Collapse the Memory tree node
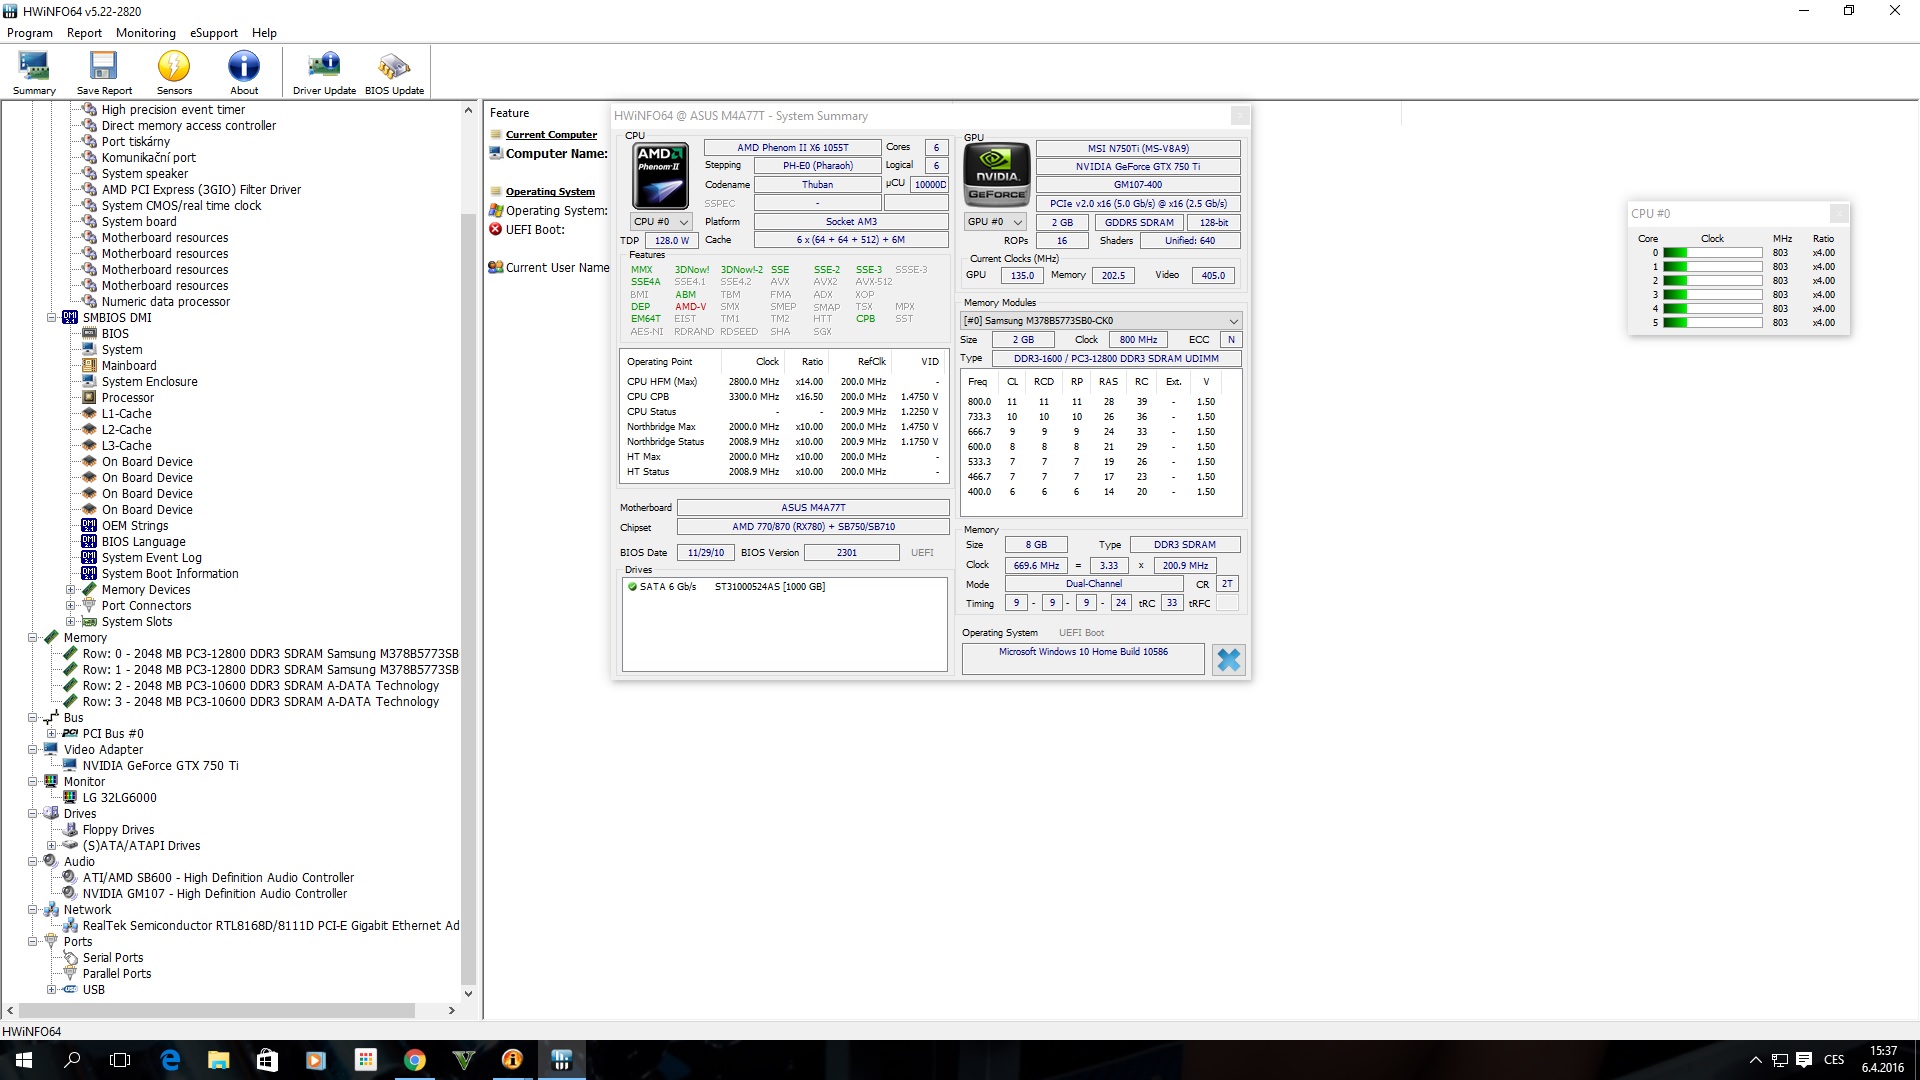The height and width of the screenshot is (1080, 1920). point(33,638)
